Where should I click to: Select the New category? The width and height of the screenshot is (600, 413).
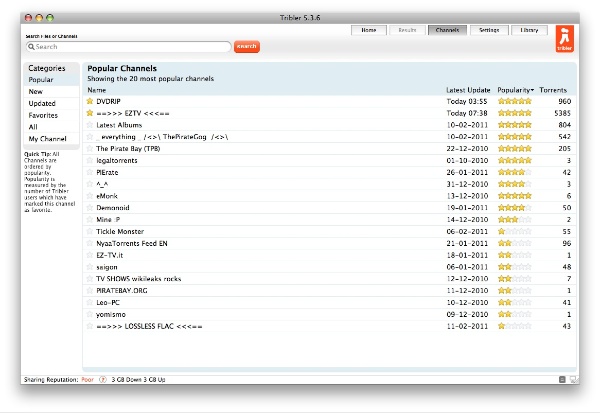point(51,91)
